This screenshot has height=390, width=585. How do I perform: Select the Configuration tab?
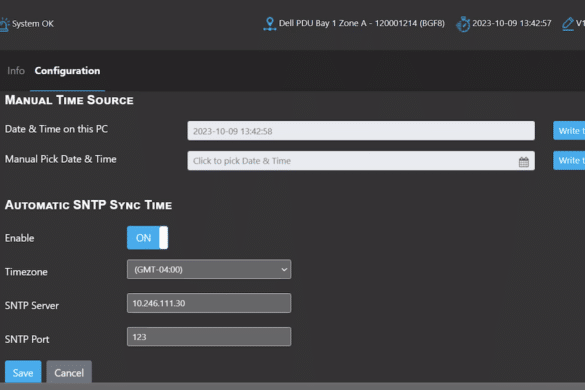coord(68,71)
